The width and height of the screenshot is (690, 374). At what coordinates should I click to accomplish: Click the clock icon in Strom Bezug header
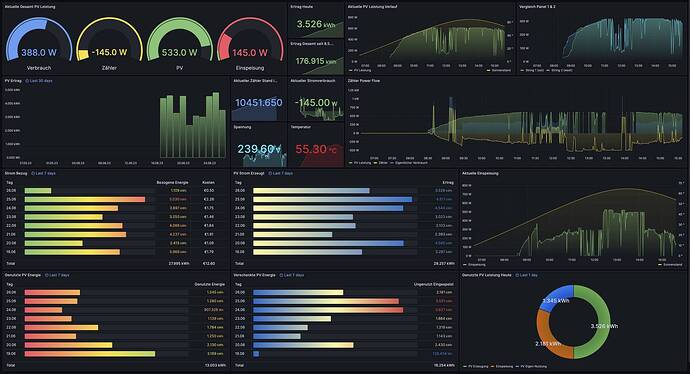33,173
